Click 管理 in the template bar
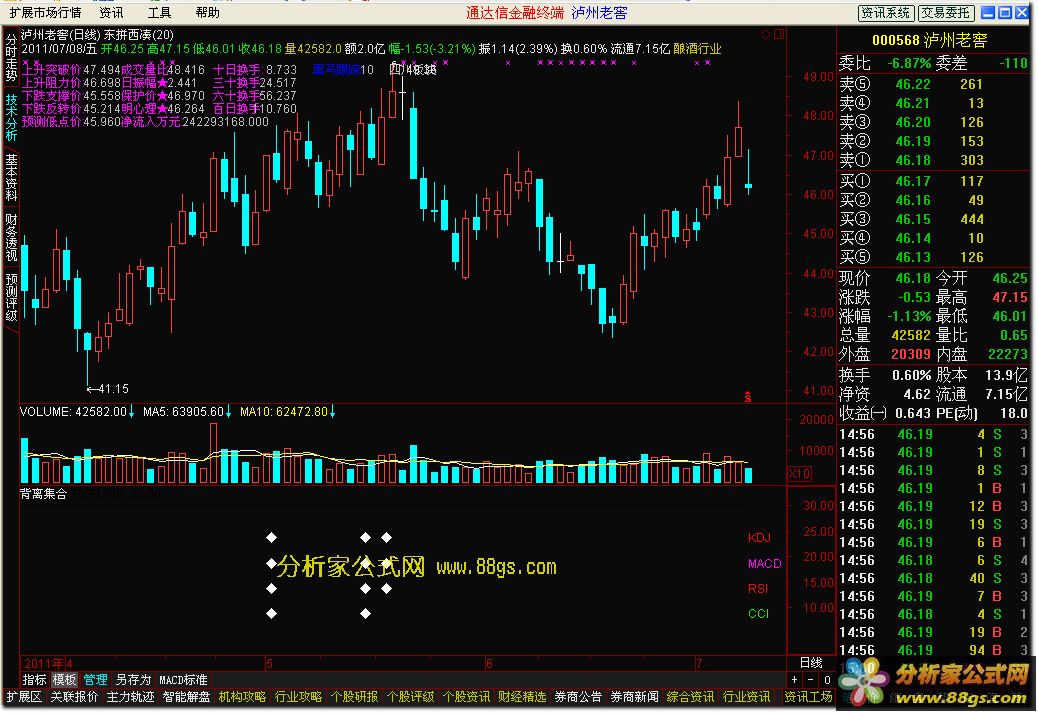Viewport: 1038px width, 713px height. click(95, 680)
